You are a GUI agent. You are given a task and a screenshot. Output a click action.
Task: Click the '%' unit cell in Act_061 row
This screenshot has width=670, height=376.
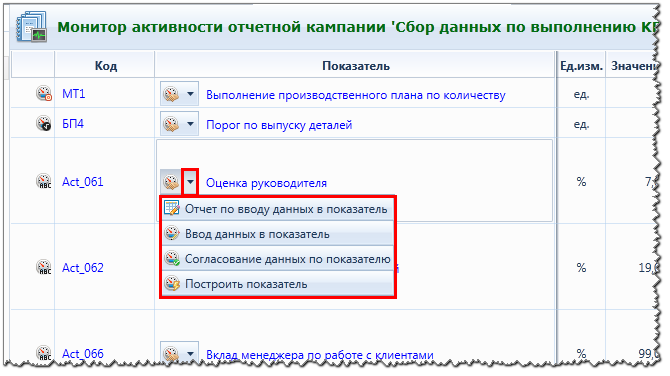(x=581, y=182)
